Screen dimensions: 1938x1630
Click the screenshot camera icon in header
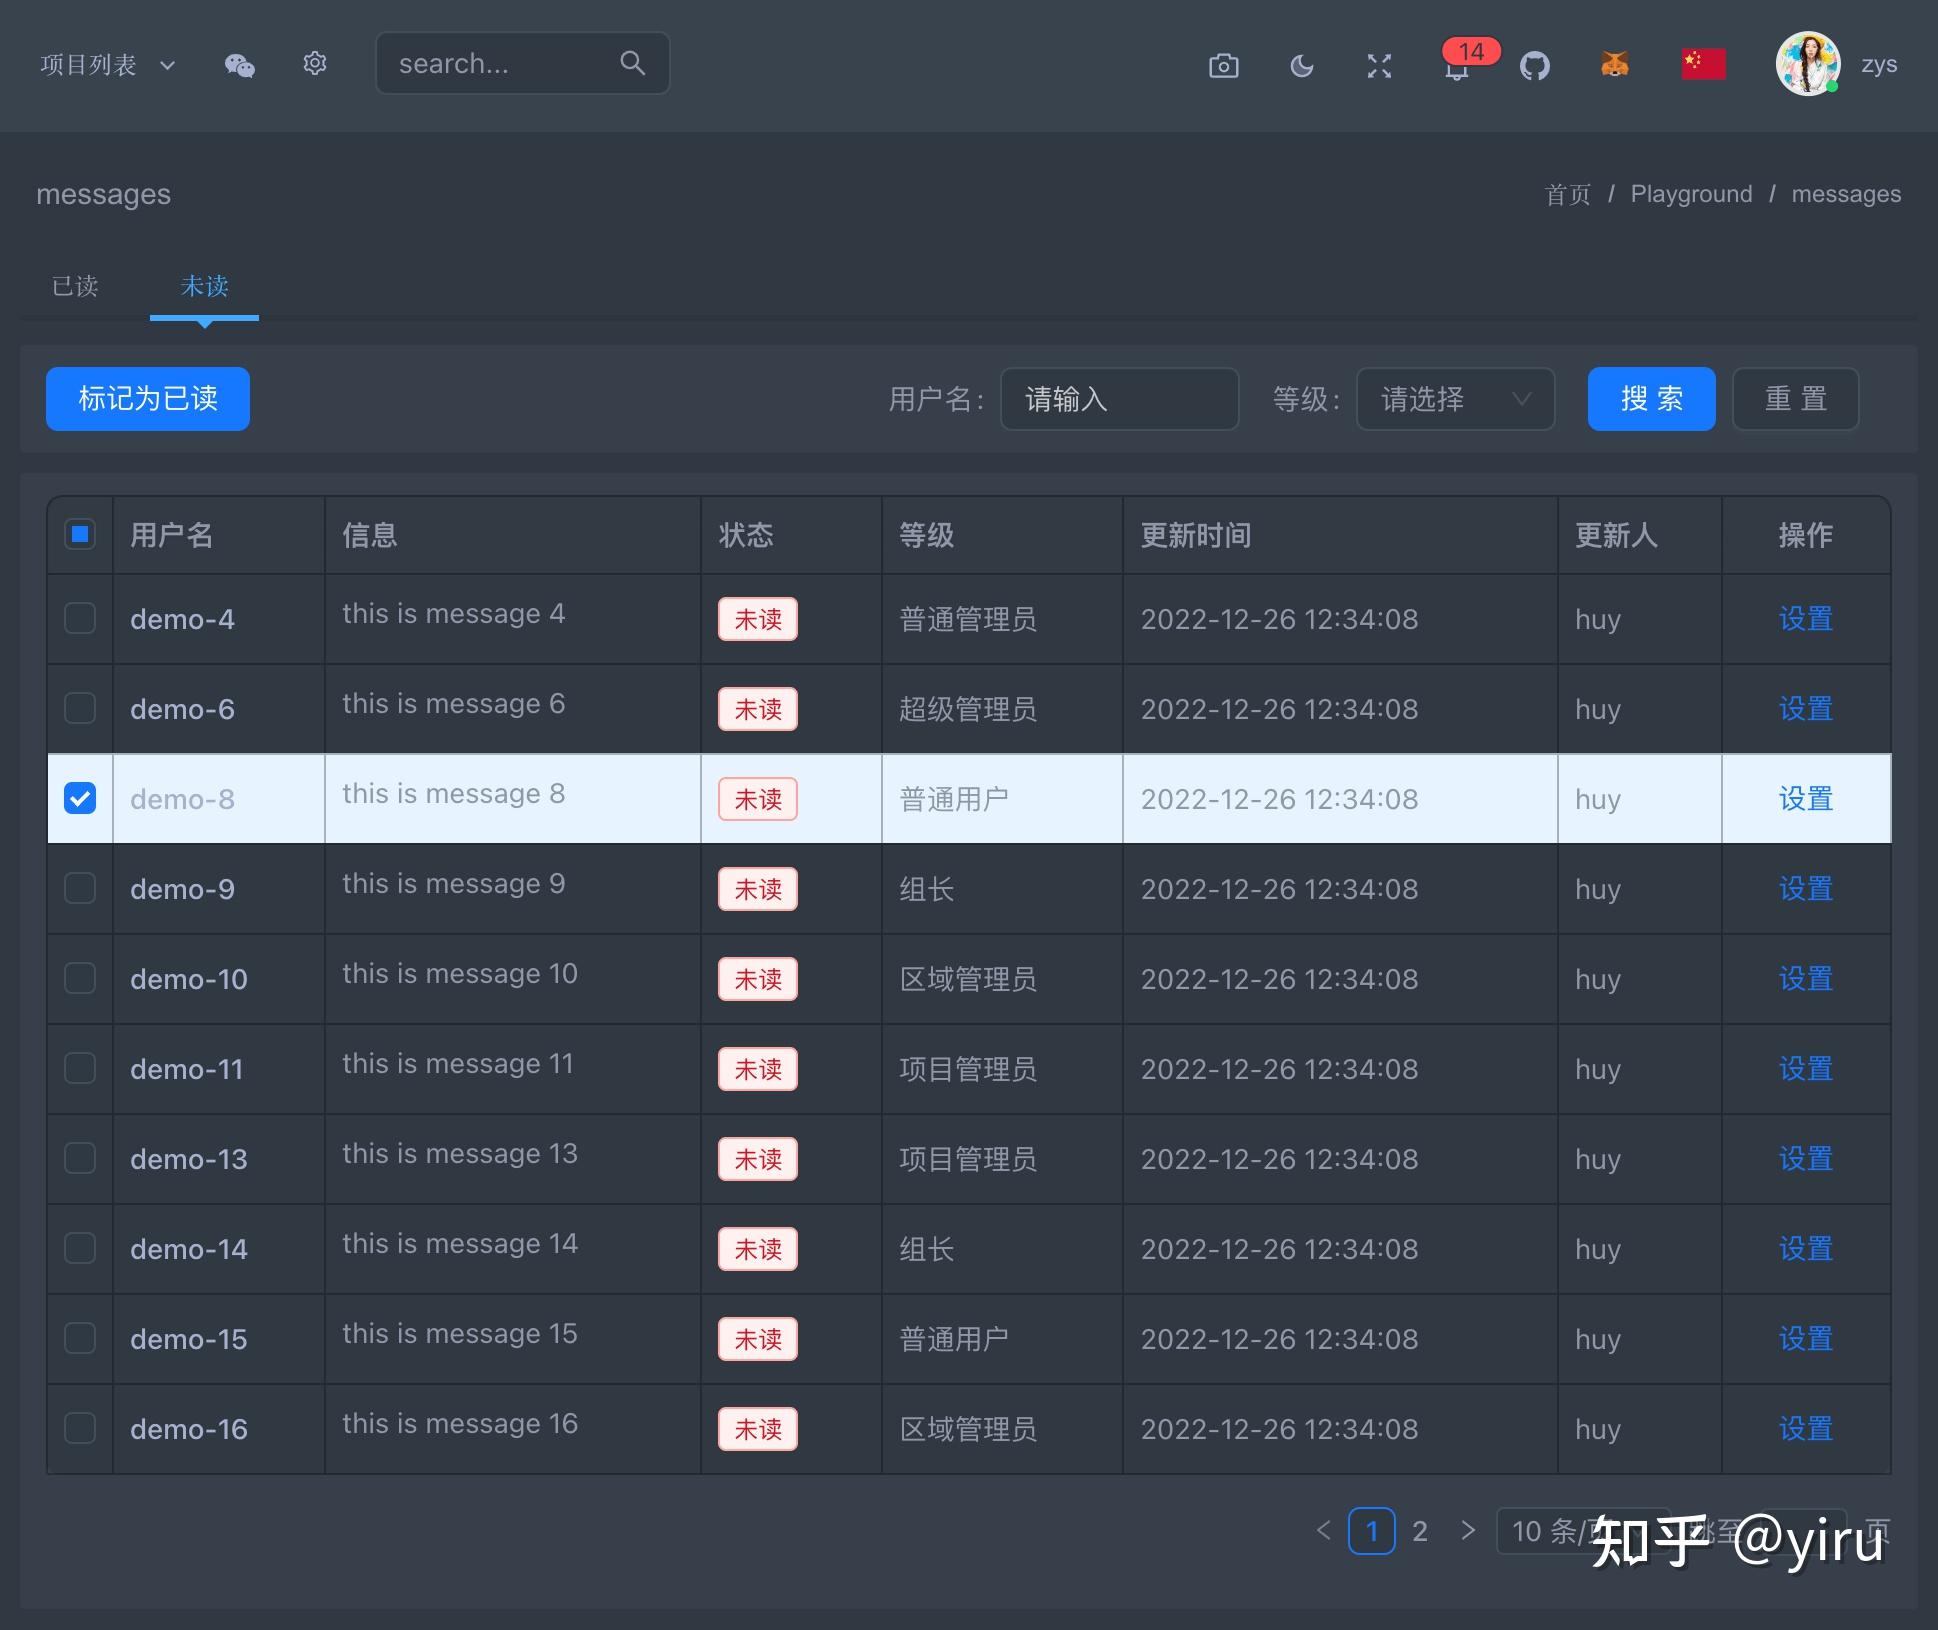point(1223,64)
